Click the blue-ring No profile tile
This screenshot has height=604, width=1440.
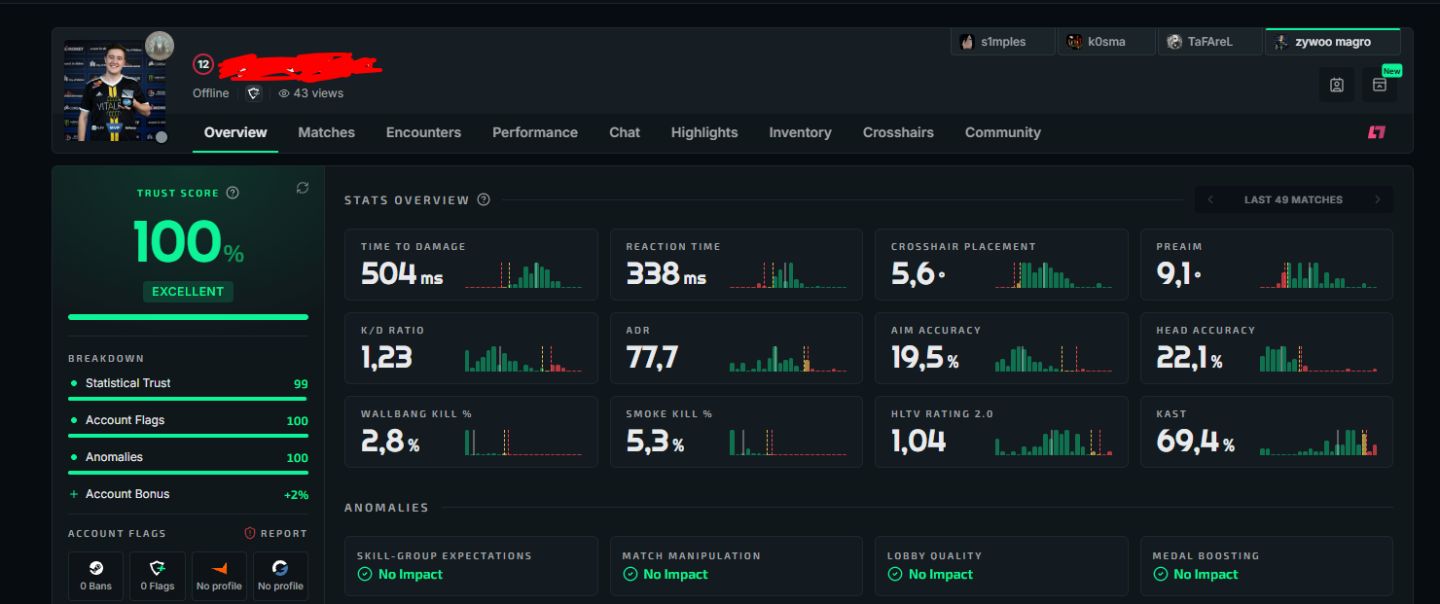[280, 576]
